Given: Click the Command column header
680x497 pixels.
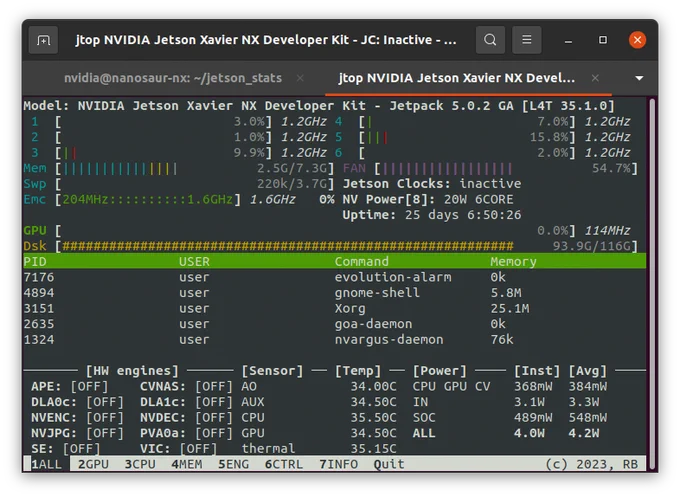Looking at the screenshot, I should coord(362,262).
